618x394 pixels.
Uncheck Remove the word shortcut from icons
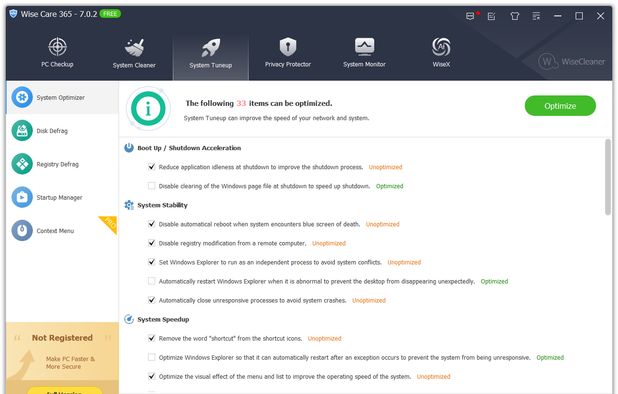[151, 338]
